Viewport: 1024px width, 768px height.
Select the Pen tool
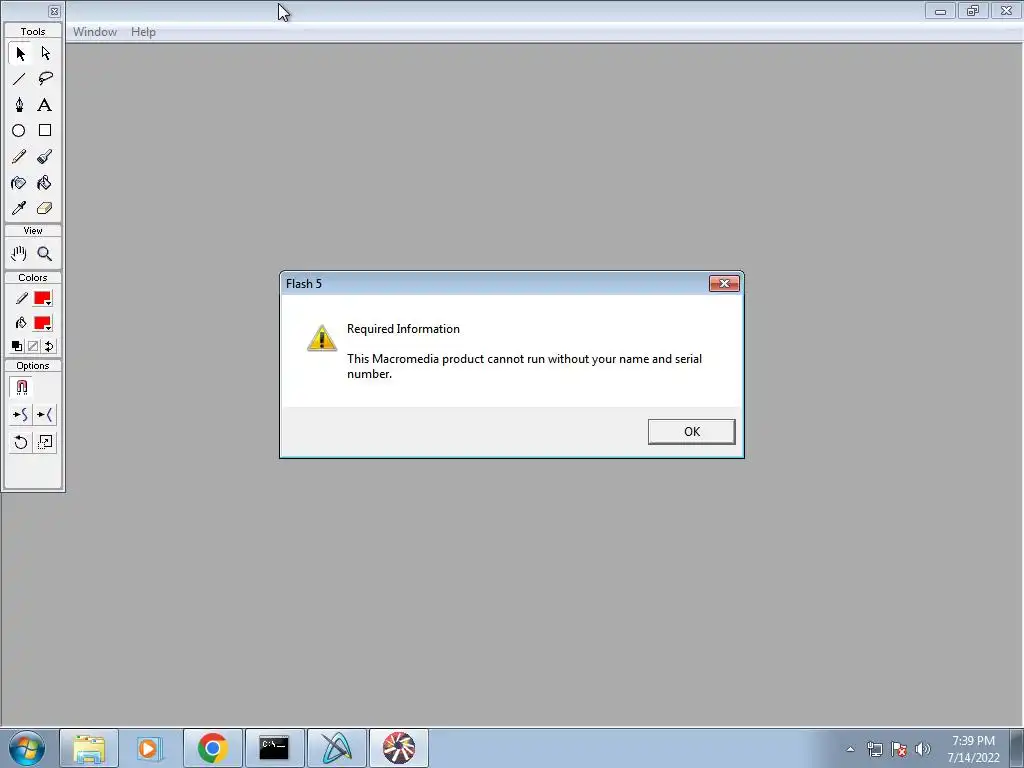pos(19,105)
